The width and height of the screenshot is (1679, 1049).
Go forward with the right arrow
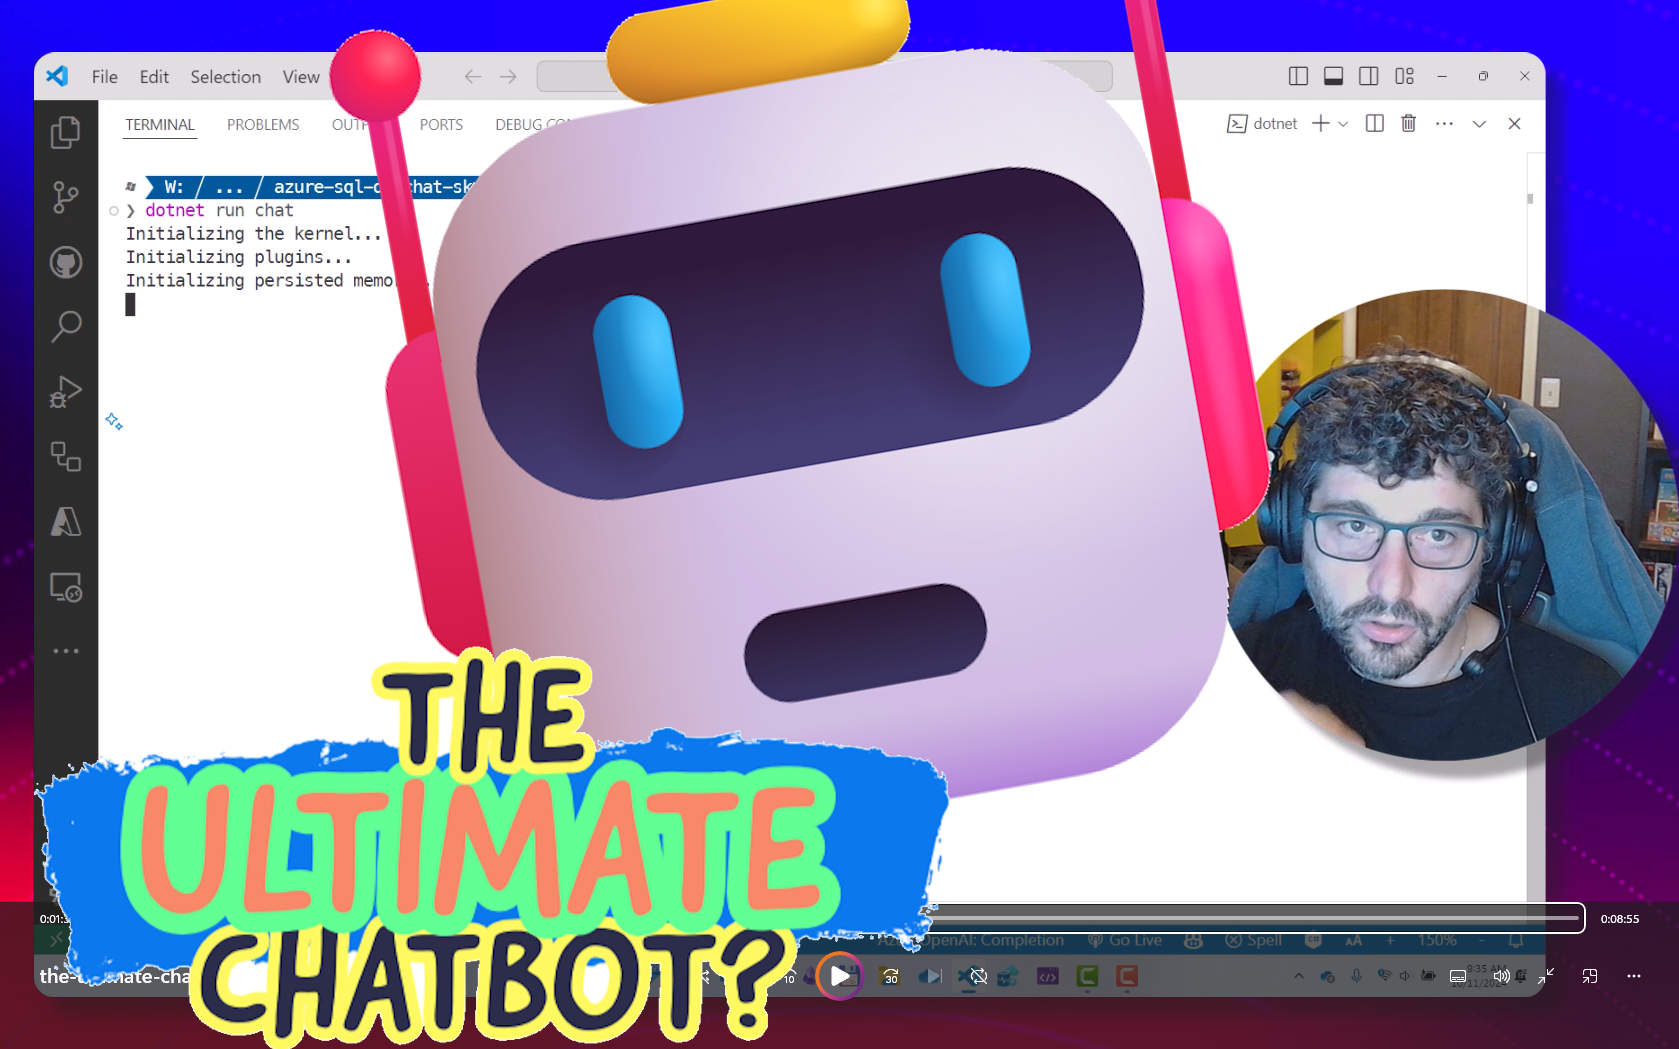tap(508, 76)
